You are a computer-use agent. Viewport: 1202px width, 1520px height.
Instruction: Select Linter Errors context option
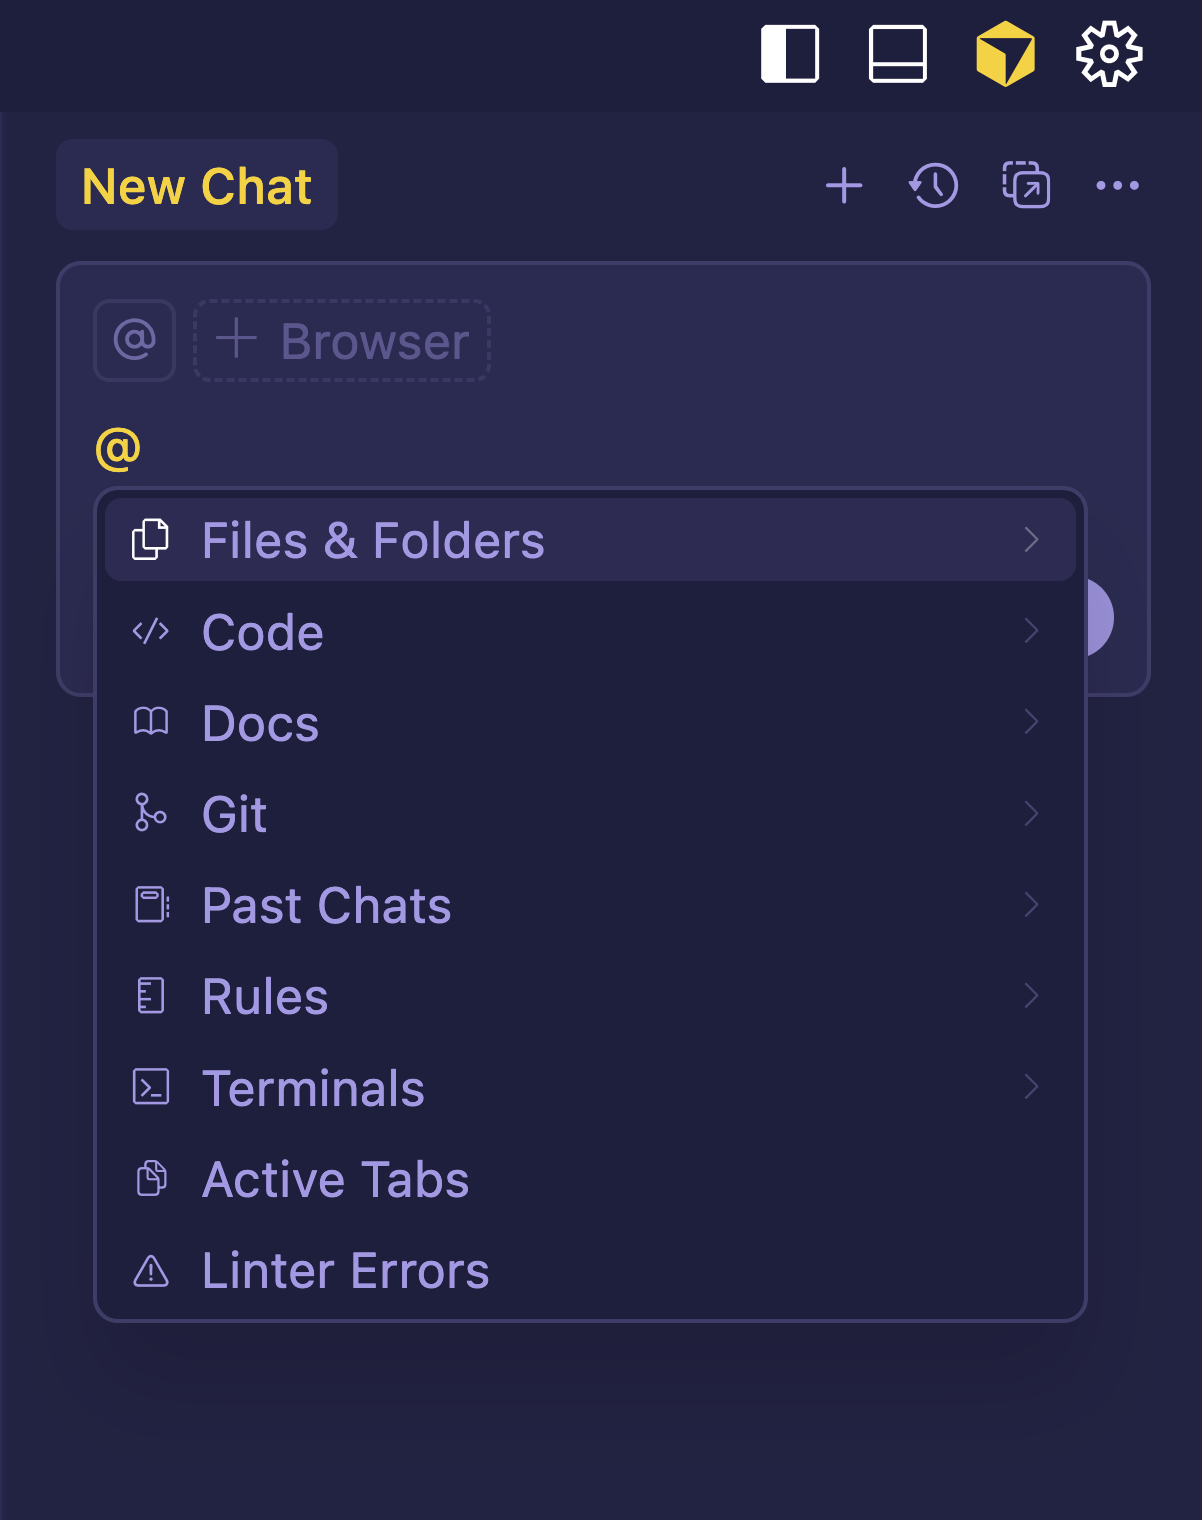(x=345, y=1270)
